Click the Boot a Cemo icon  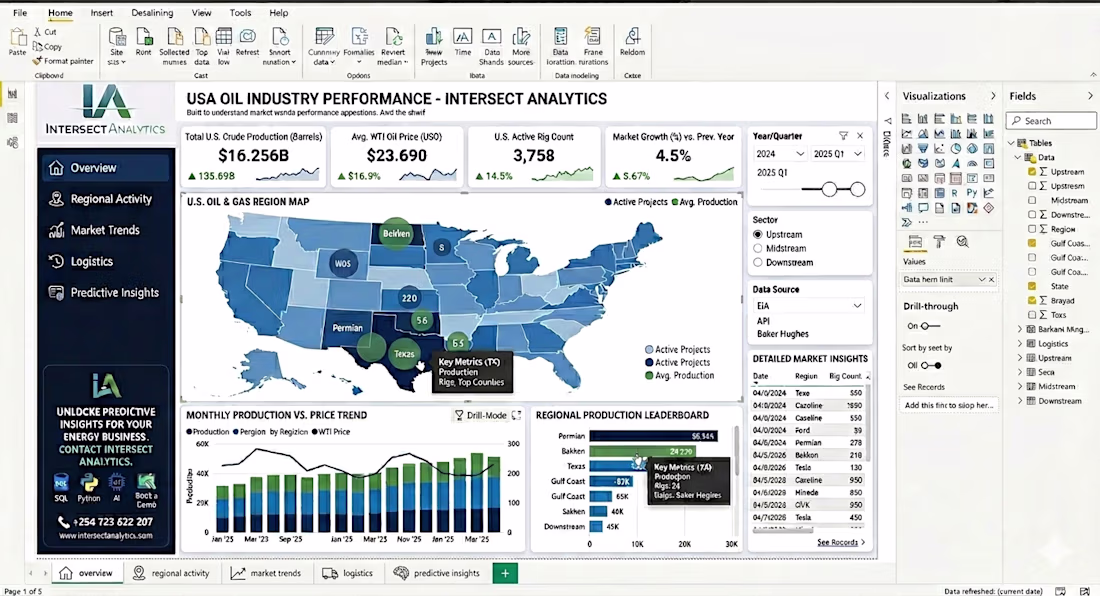(x=146, y=482)
